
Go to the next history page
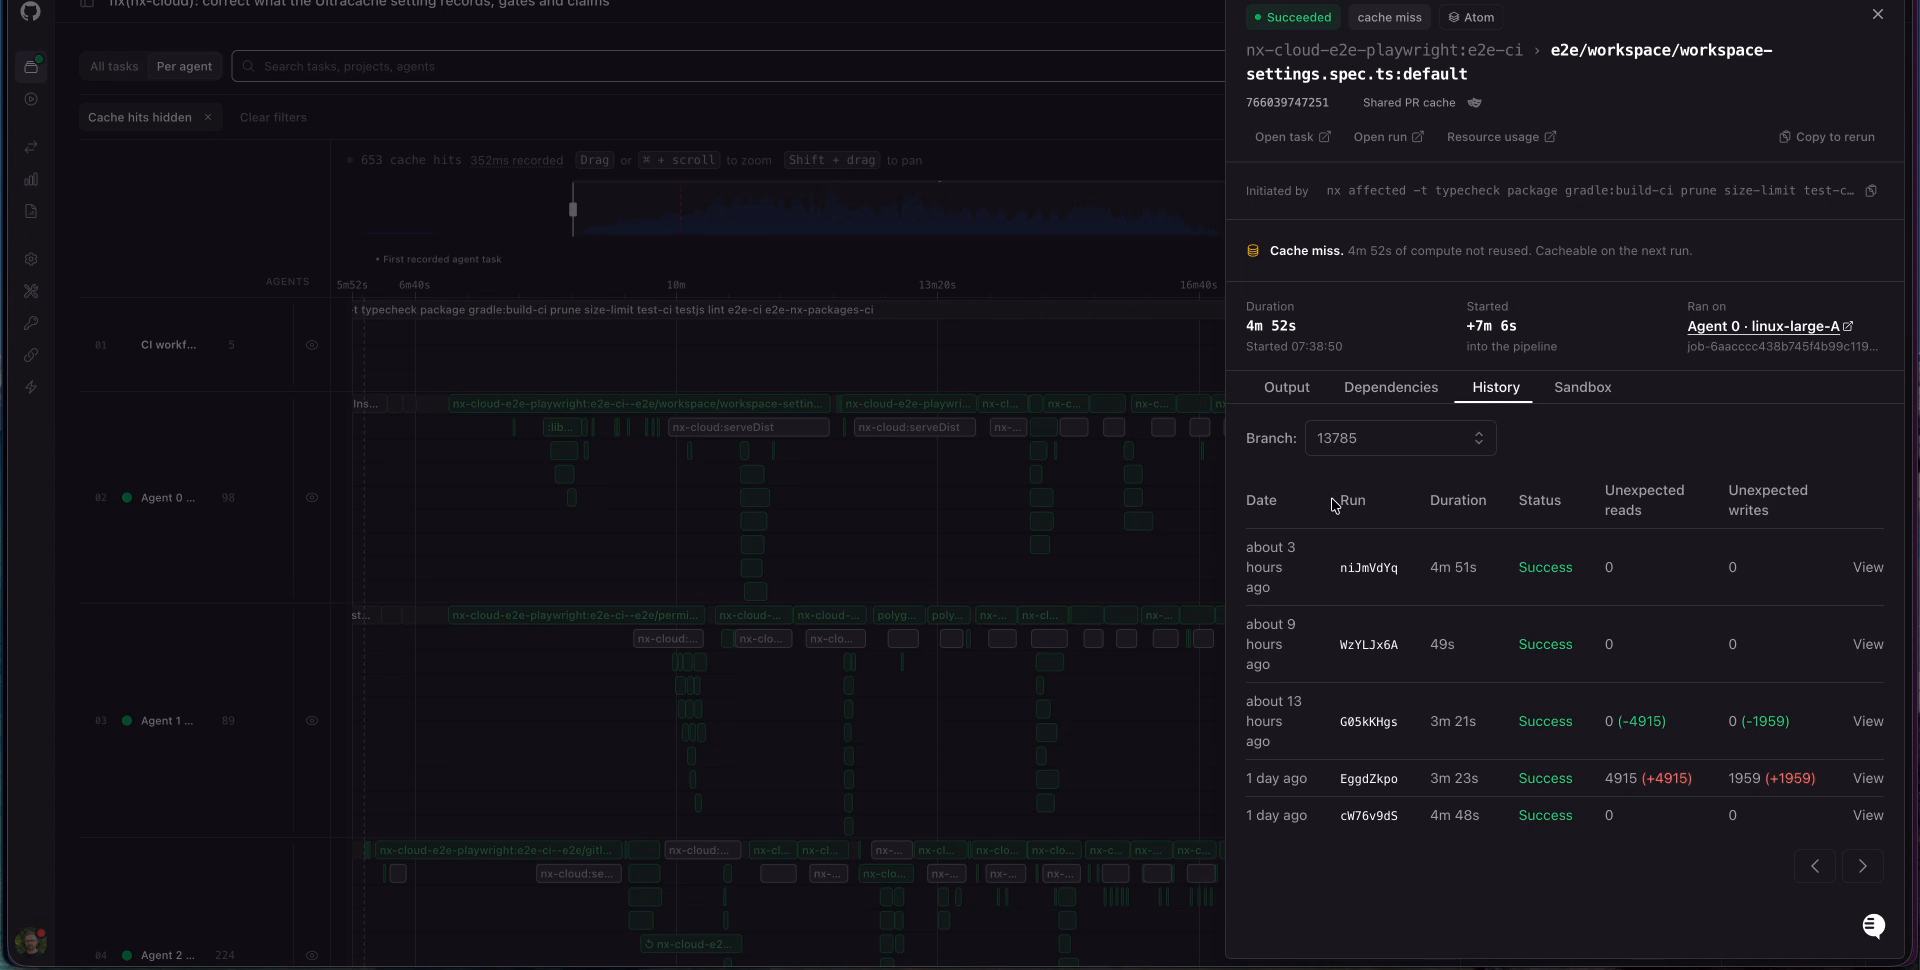click(1862, 866)
